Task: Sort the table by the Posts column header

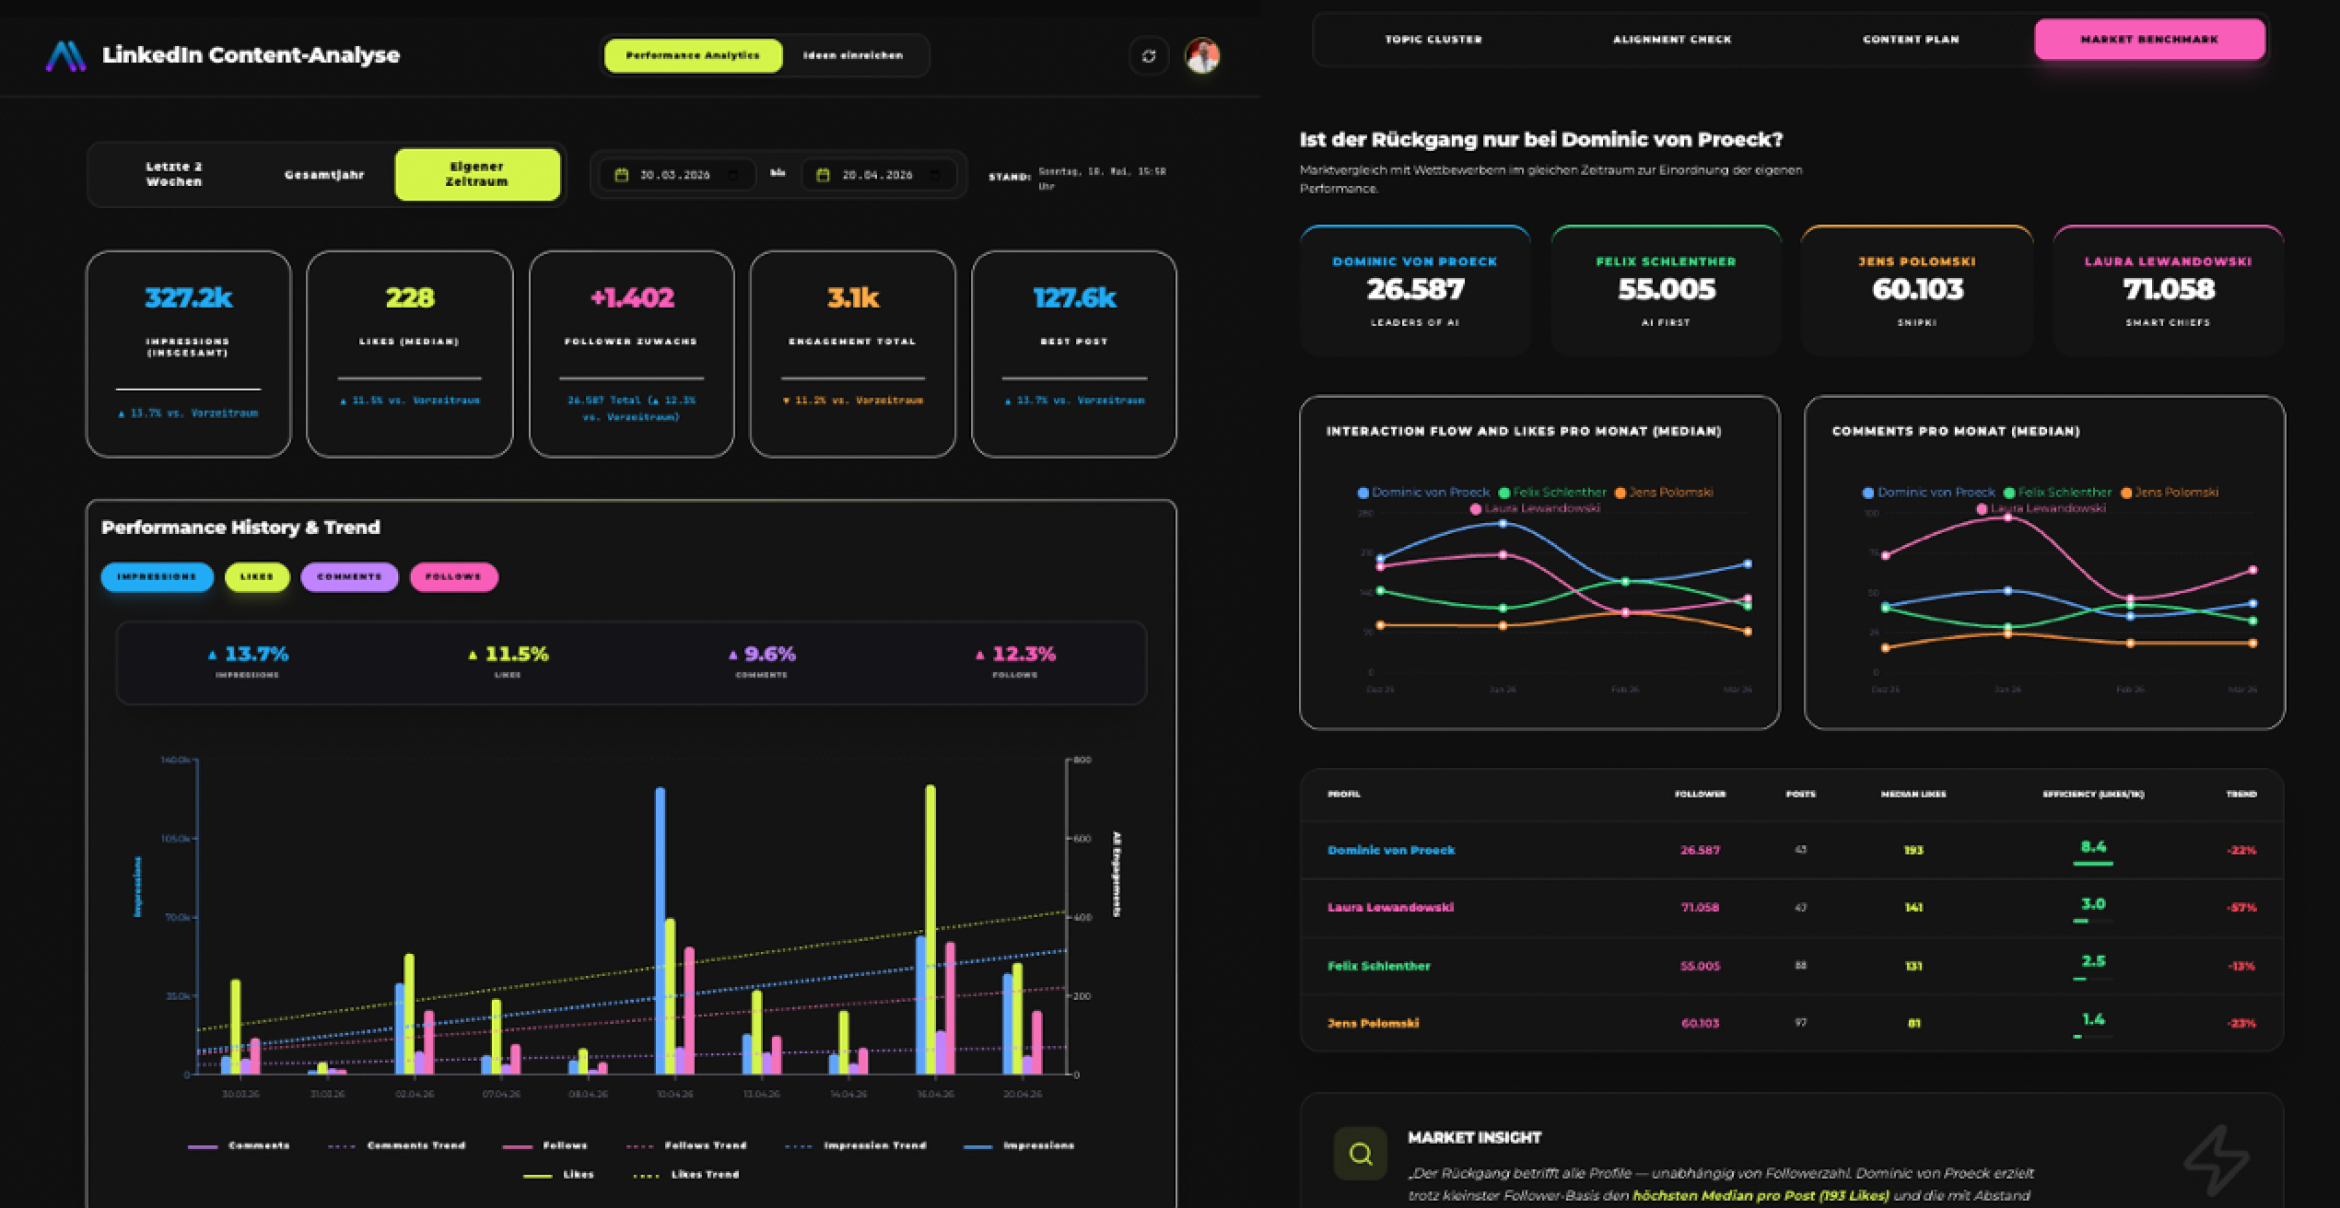Action: [x=1800, y=794]
